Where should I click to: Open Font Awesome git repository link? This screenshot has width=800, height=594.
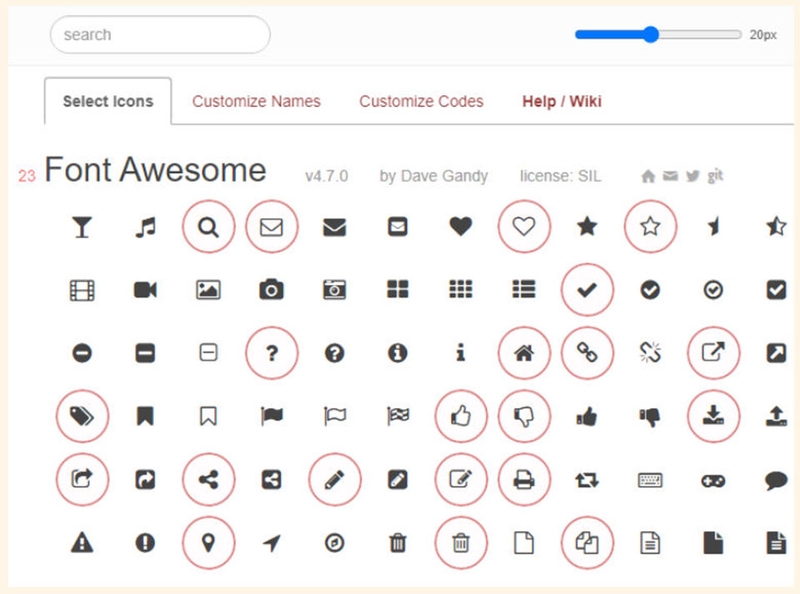pos(715,176)
